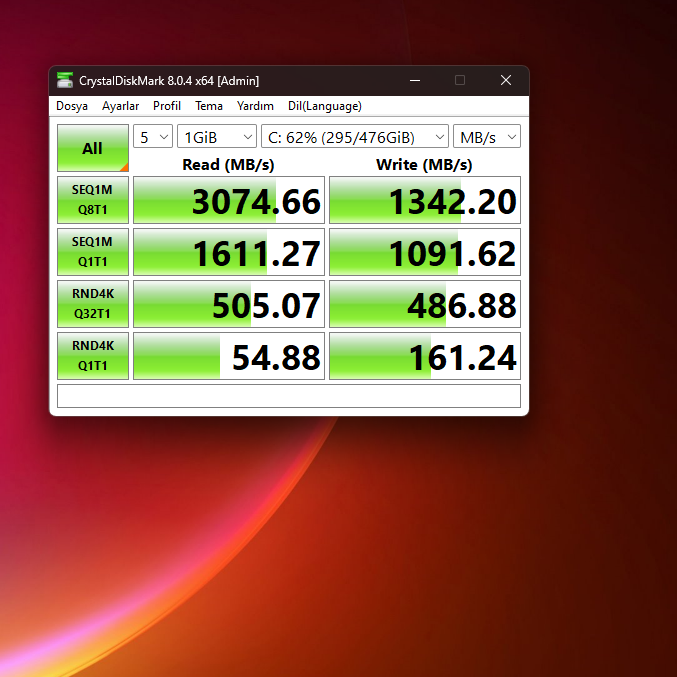The height and width of the screenshot is (677, 677).
Task: Start the RND4K Q32T1 test
Action: pyautogui.click(x=93, y=304)
